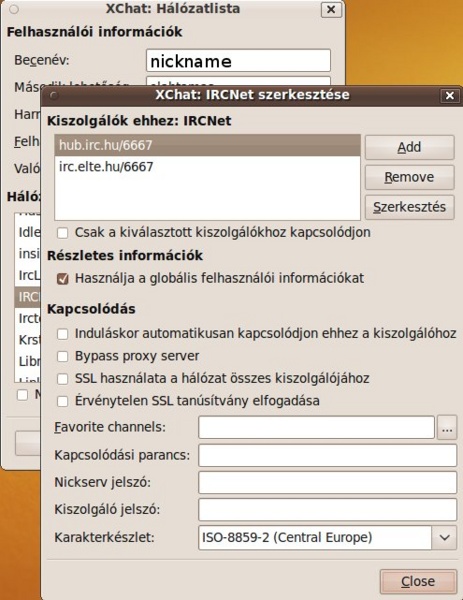Select the highlighted IRCNet row in Hálózatlista
The height and width of the screenshot is (600, 463).
(28, 297)
